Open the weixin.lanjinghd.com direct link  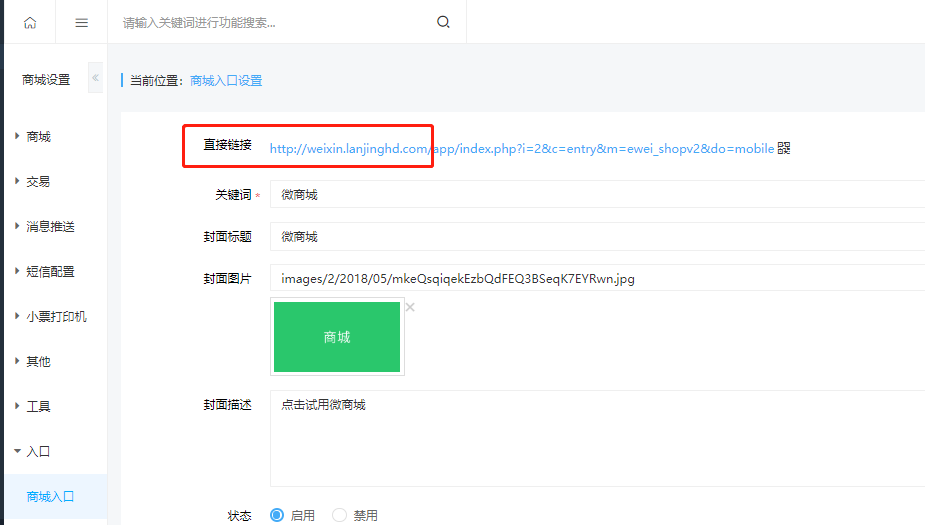[x=521, y=149]
